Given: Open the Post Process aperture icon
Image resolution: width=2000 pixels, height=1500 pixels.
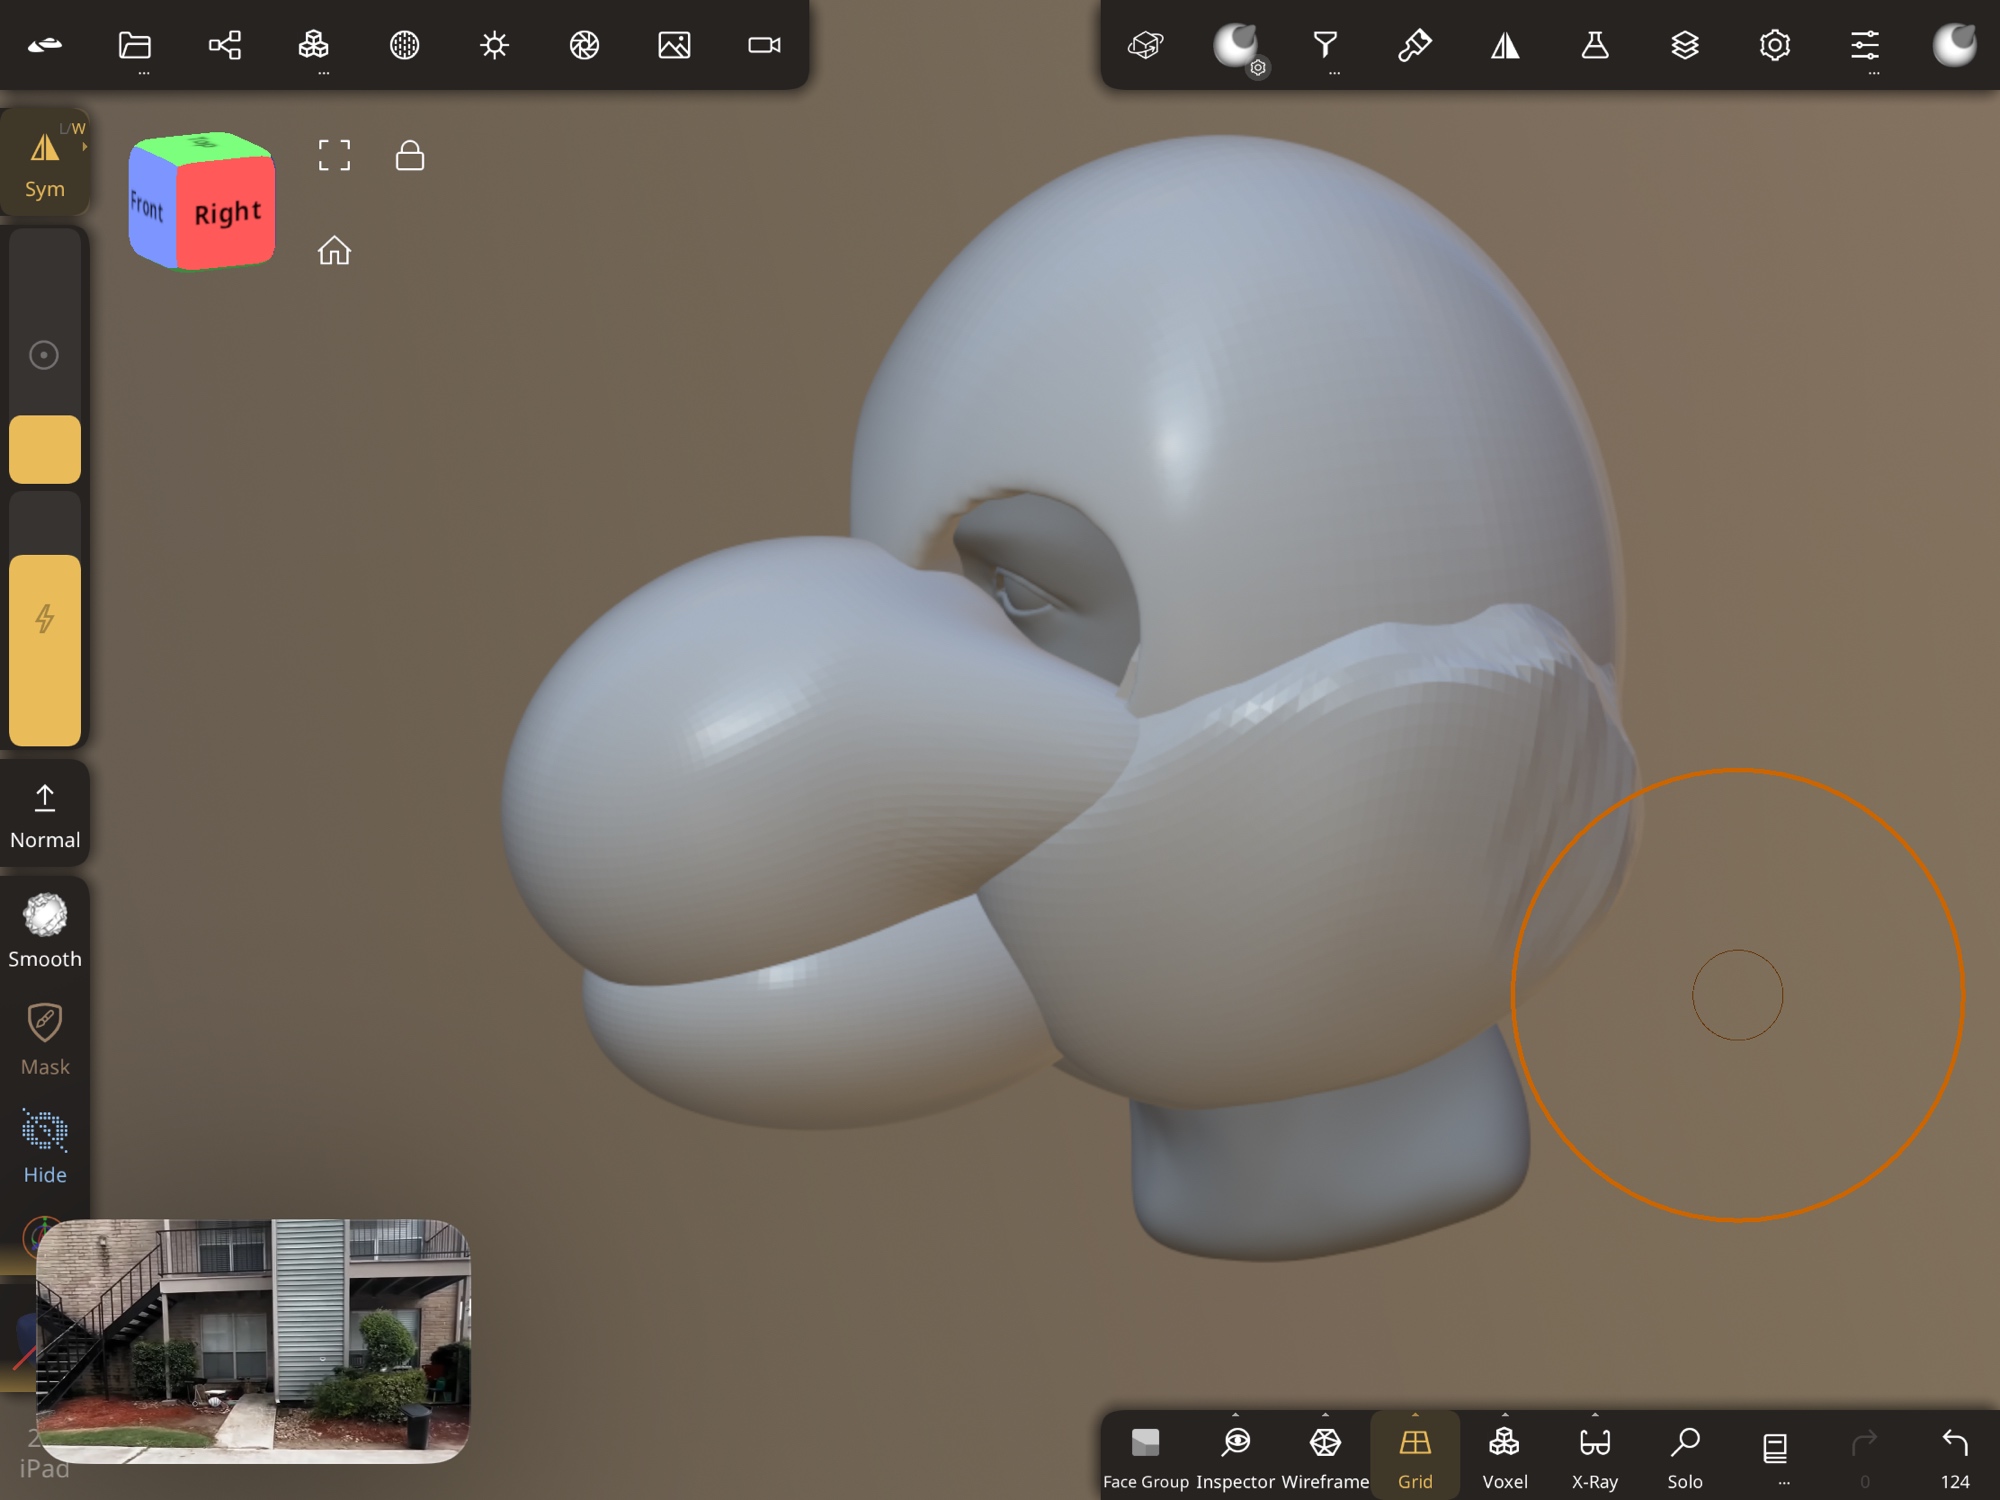Looking at the screenshot, I should point(584,45).
